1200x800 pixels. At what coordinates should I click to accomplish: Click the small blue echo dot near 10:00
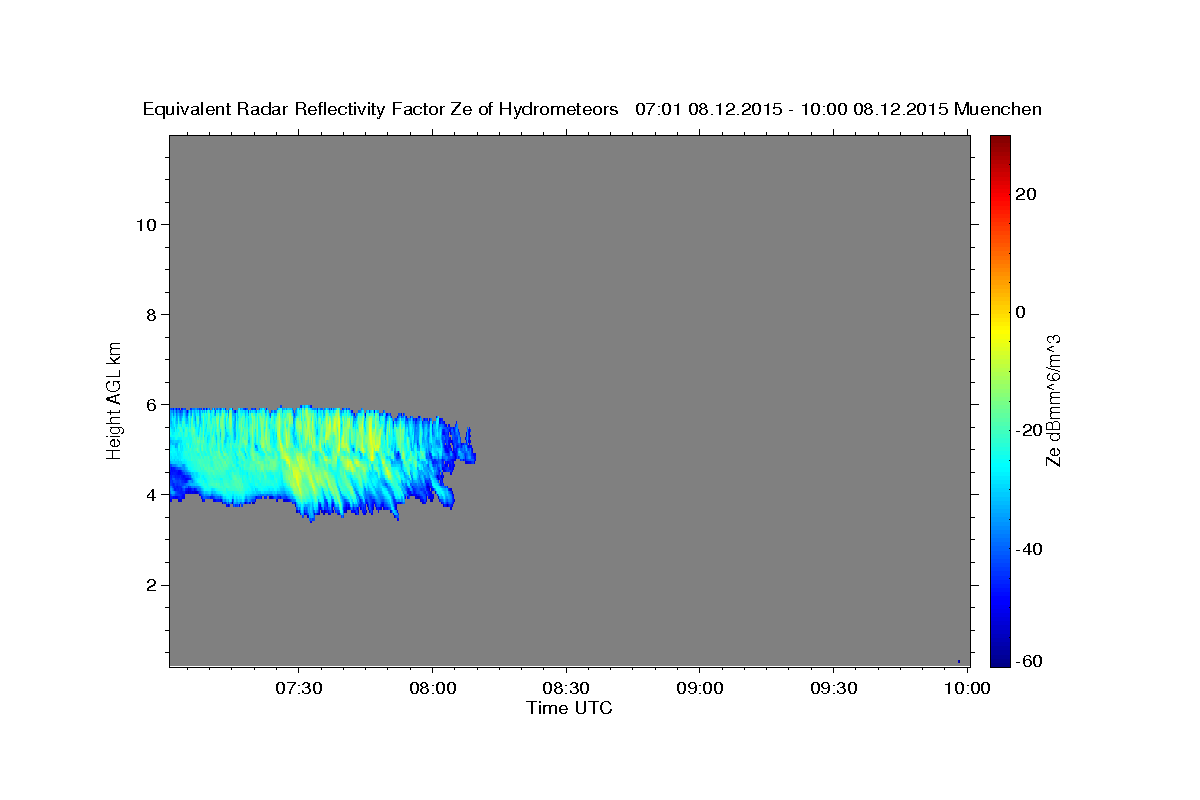(958, 661)
